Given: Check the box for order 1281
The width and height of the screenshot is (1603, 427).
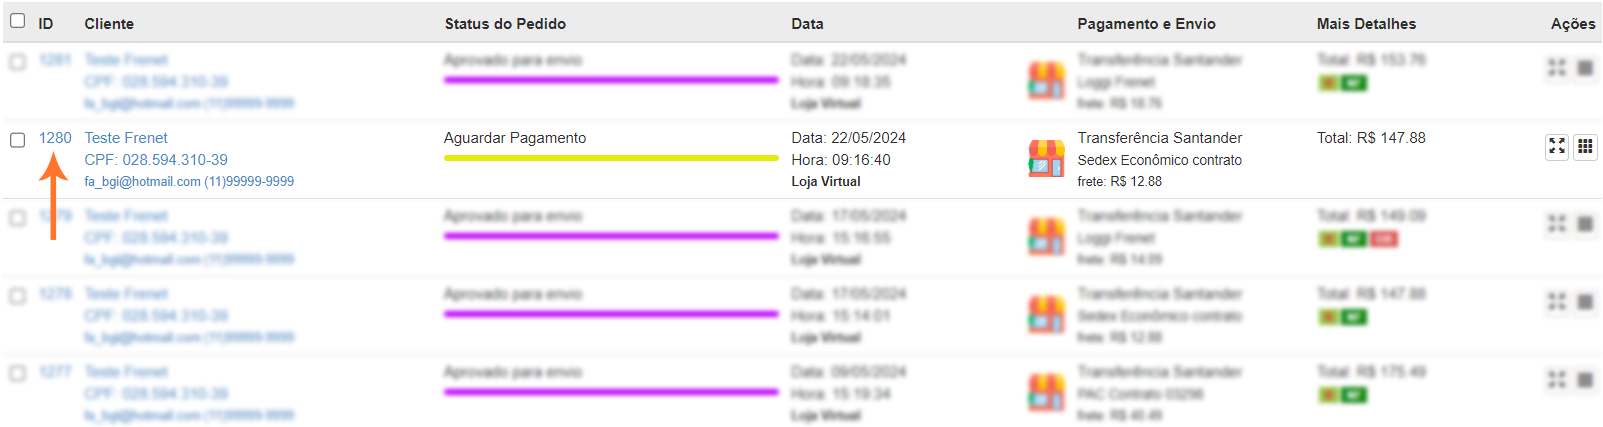Looking at the screenshot, I should [17, 62].
